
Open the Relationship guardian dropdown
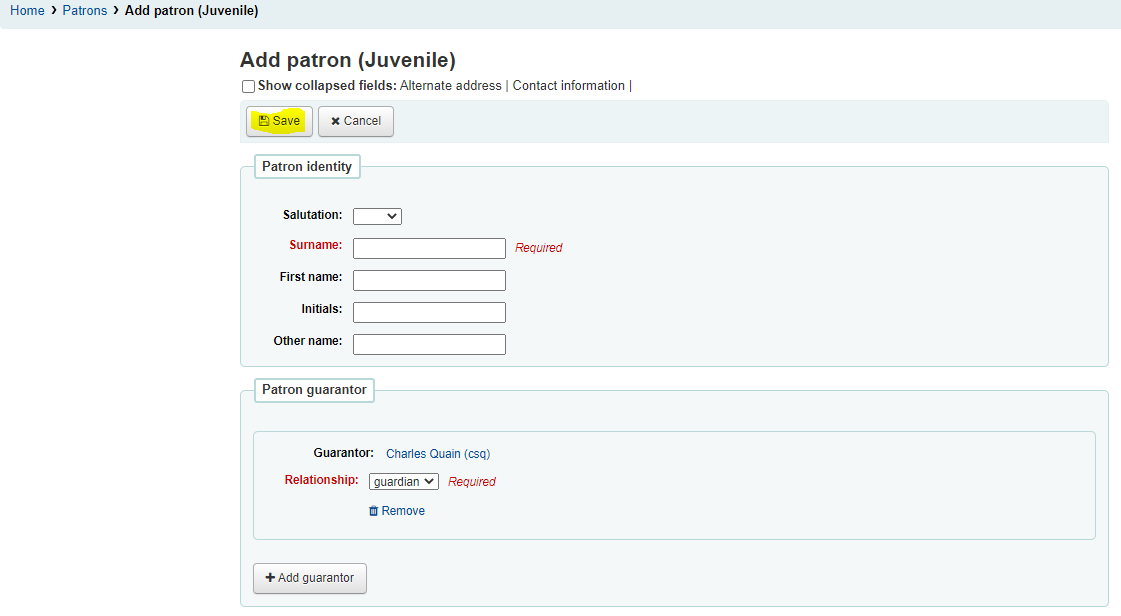[404, 482]
